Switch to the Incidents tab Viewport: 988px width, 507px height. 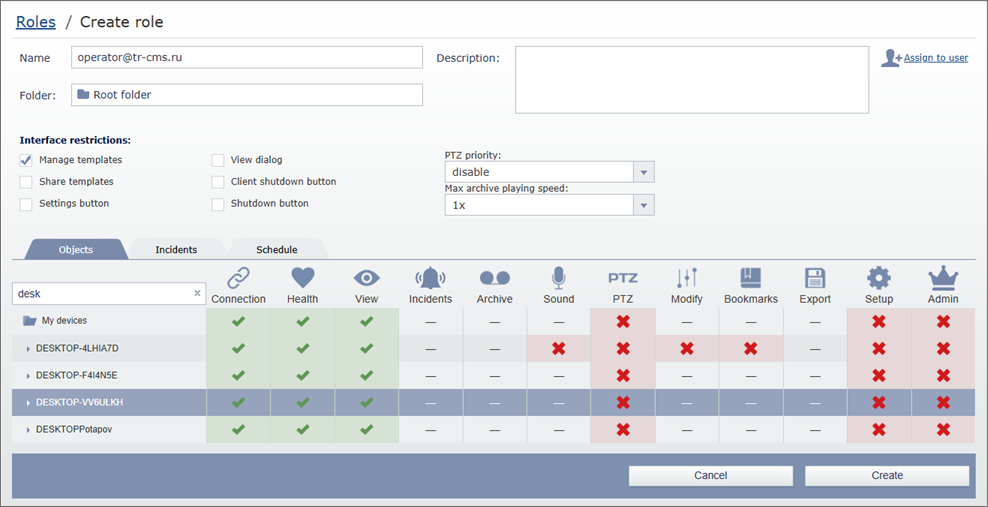coord(176,250)
